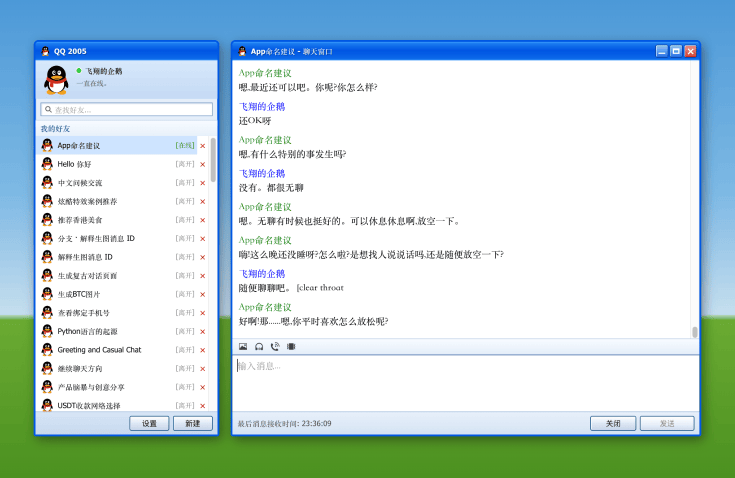Screen dimensions: 735x478
Task: Delete the 推荐香港美食 contact via red X
Action: tap(203, 220)
